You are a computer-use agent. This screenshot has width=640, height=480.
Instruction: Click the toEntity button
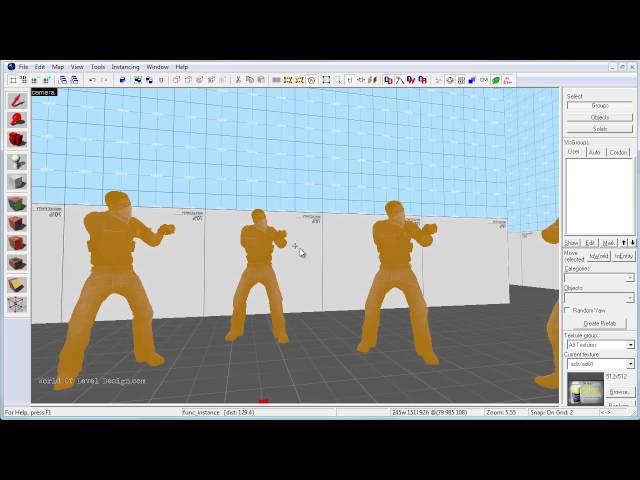624,256
